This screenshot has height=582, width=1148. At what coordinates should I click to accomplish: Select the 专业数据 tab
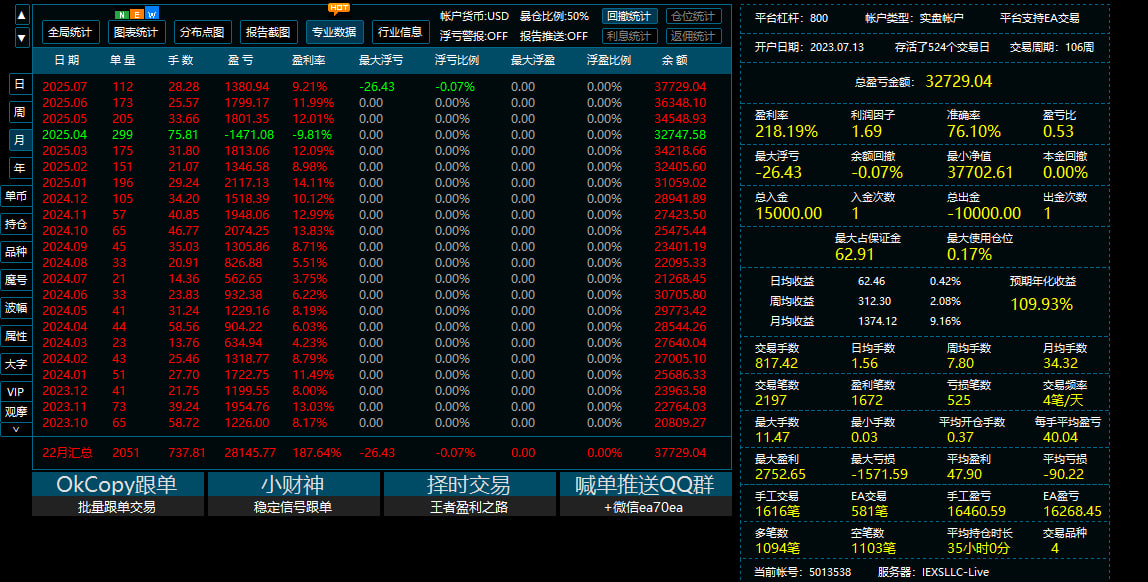334,32
